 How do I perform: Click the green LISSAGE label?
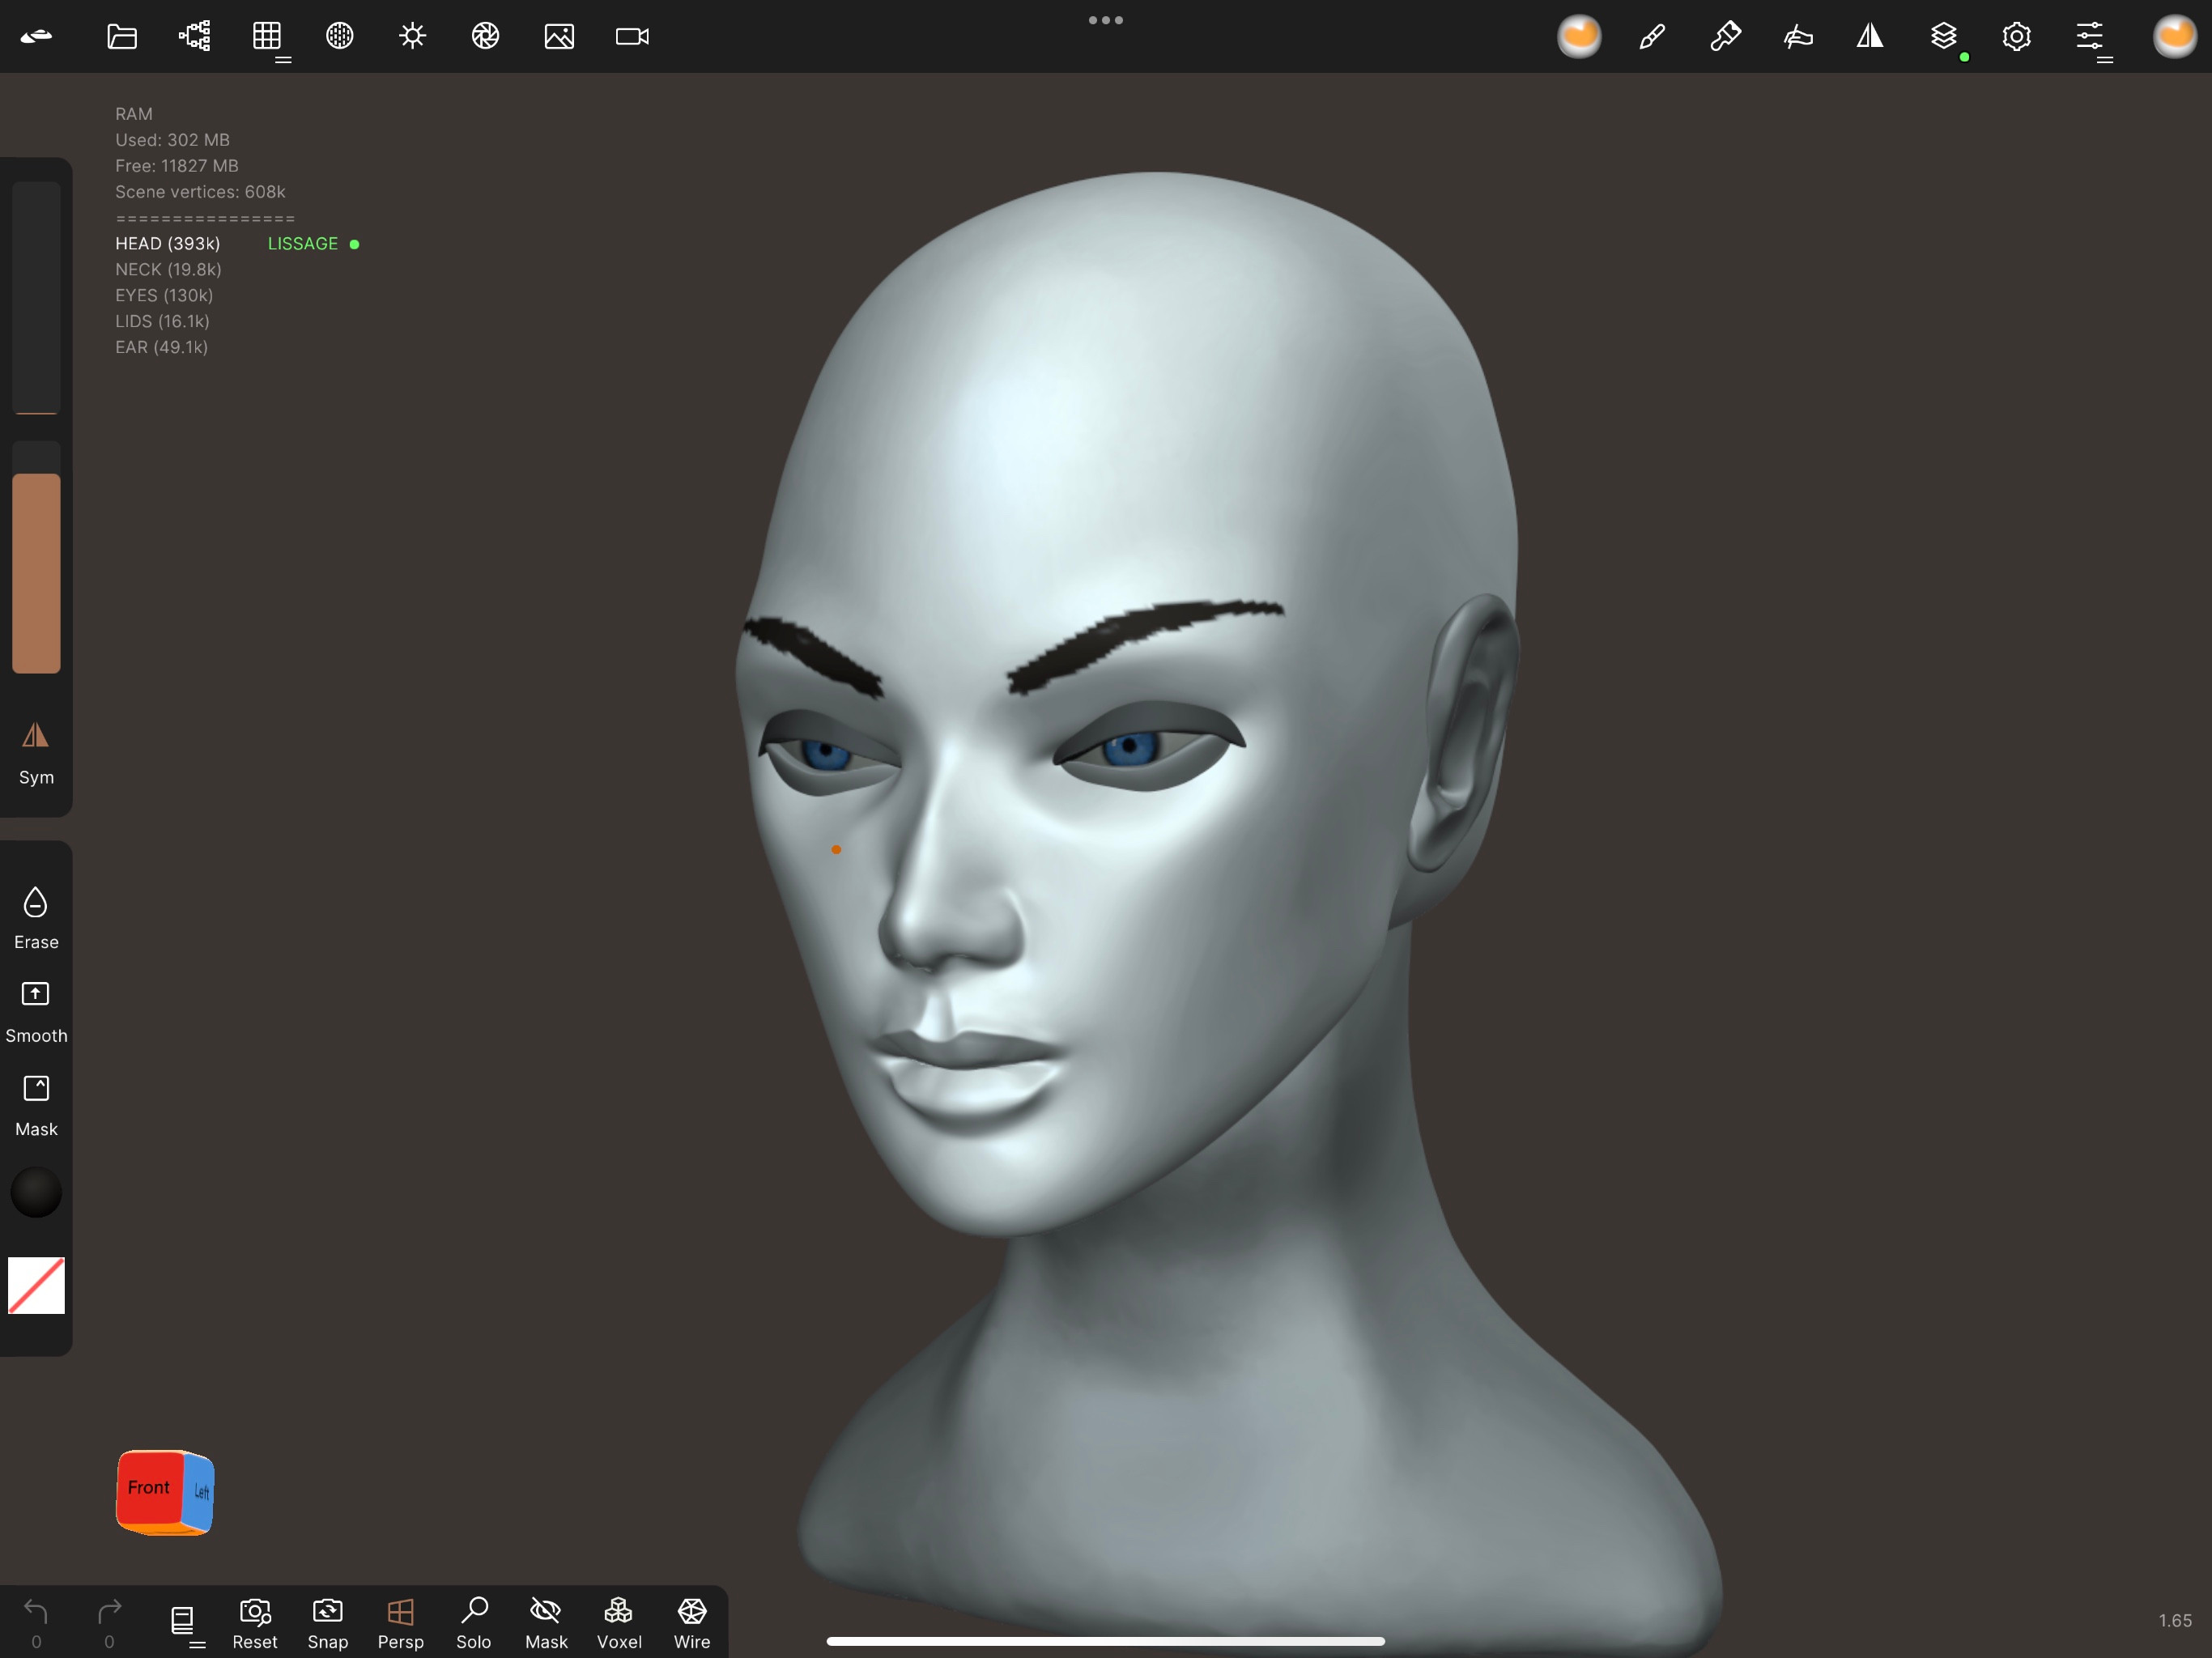tap(303, 244)
